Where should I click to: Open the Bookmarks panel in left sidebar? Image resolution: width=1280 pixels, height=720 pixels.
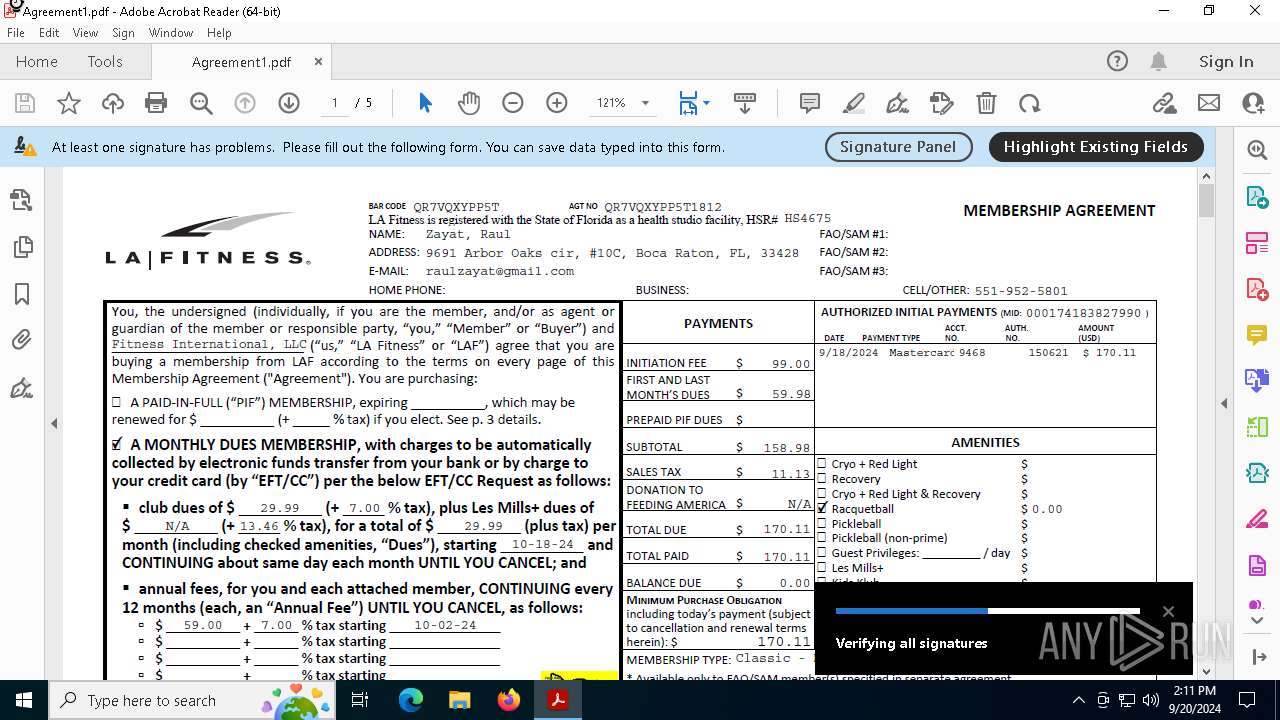point(22,294)
